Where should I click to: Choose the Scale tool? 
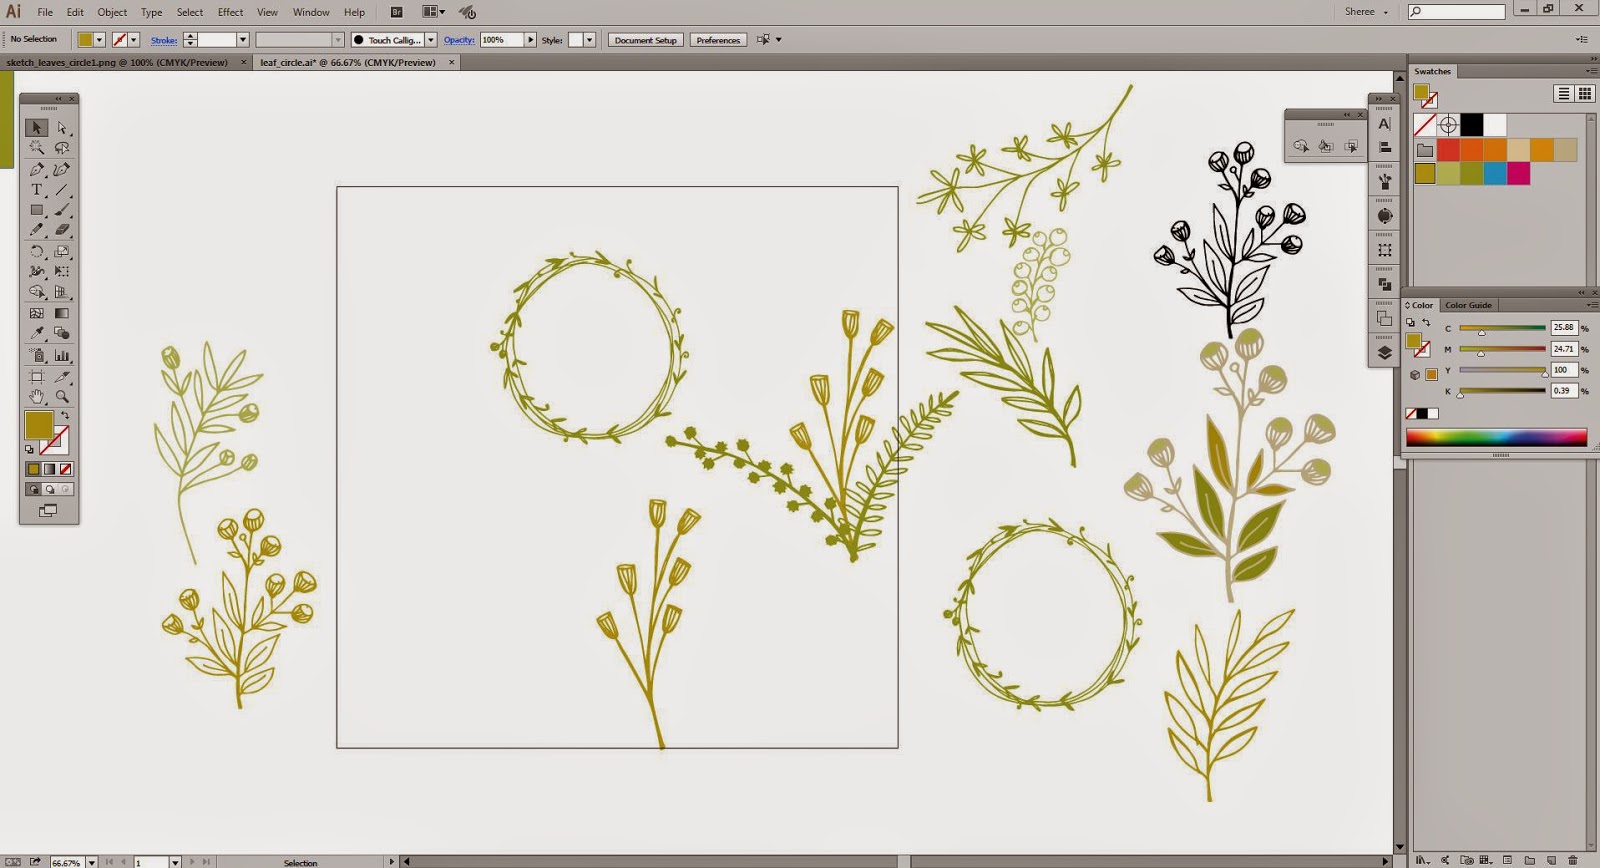point(62,251)
